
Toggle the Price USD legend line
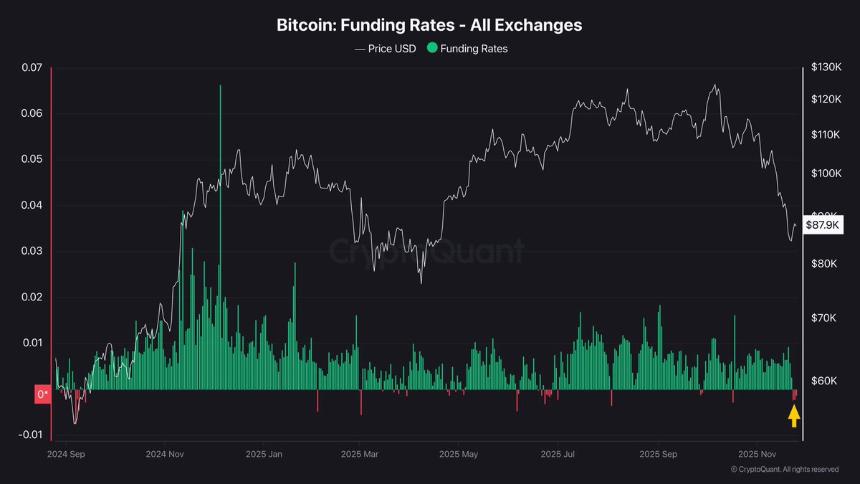click(x=361, y=48)
